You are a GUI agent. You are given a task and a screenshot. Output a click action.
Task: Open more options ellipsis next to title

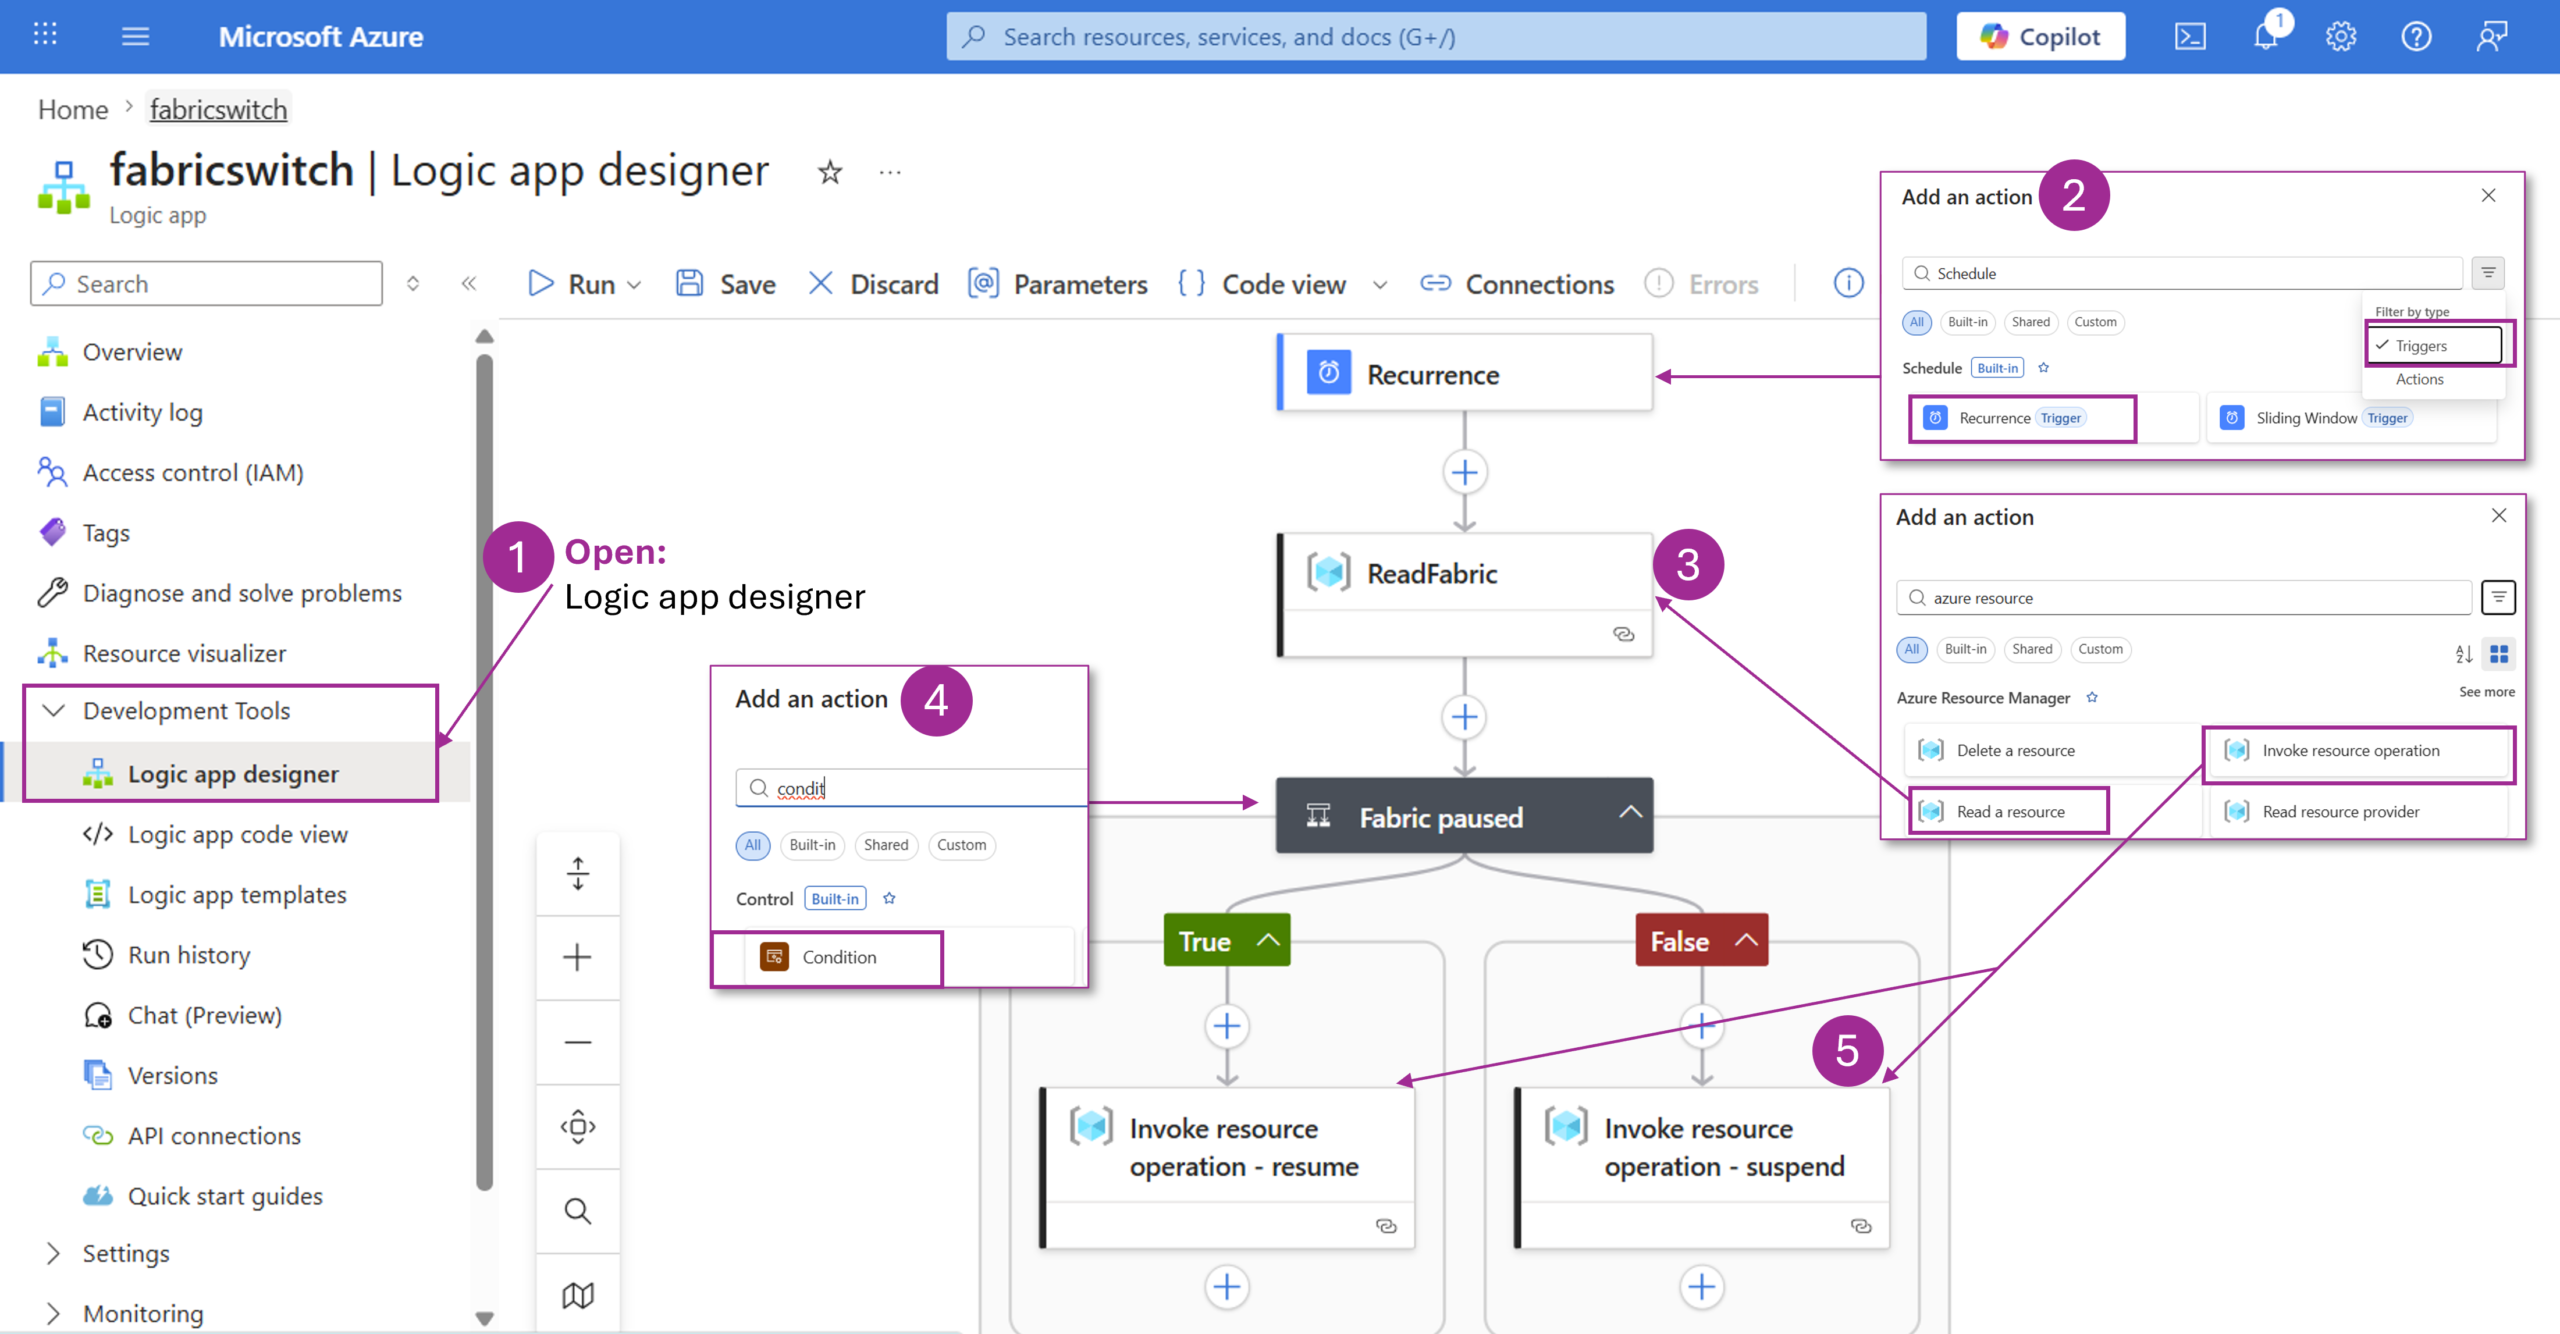tap(890, 172)
